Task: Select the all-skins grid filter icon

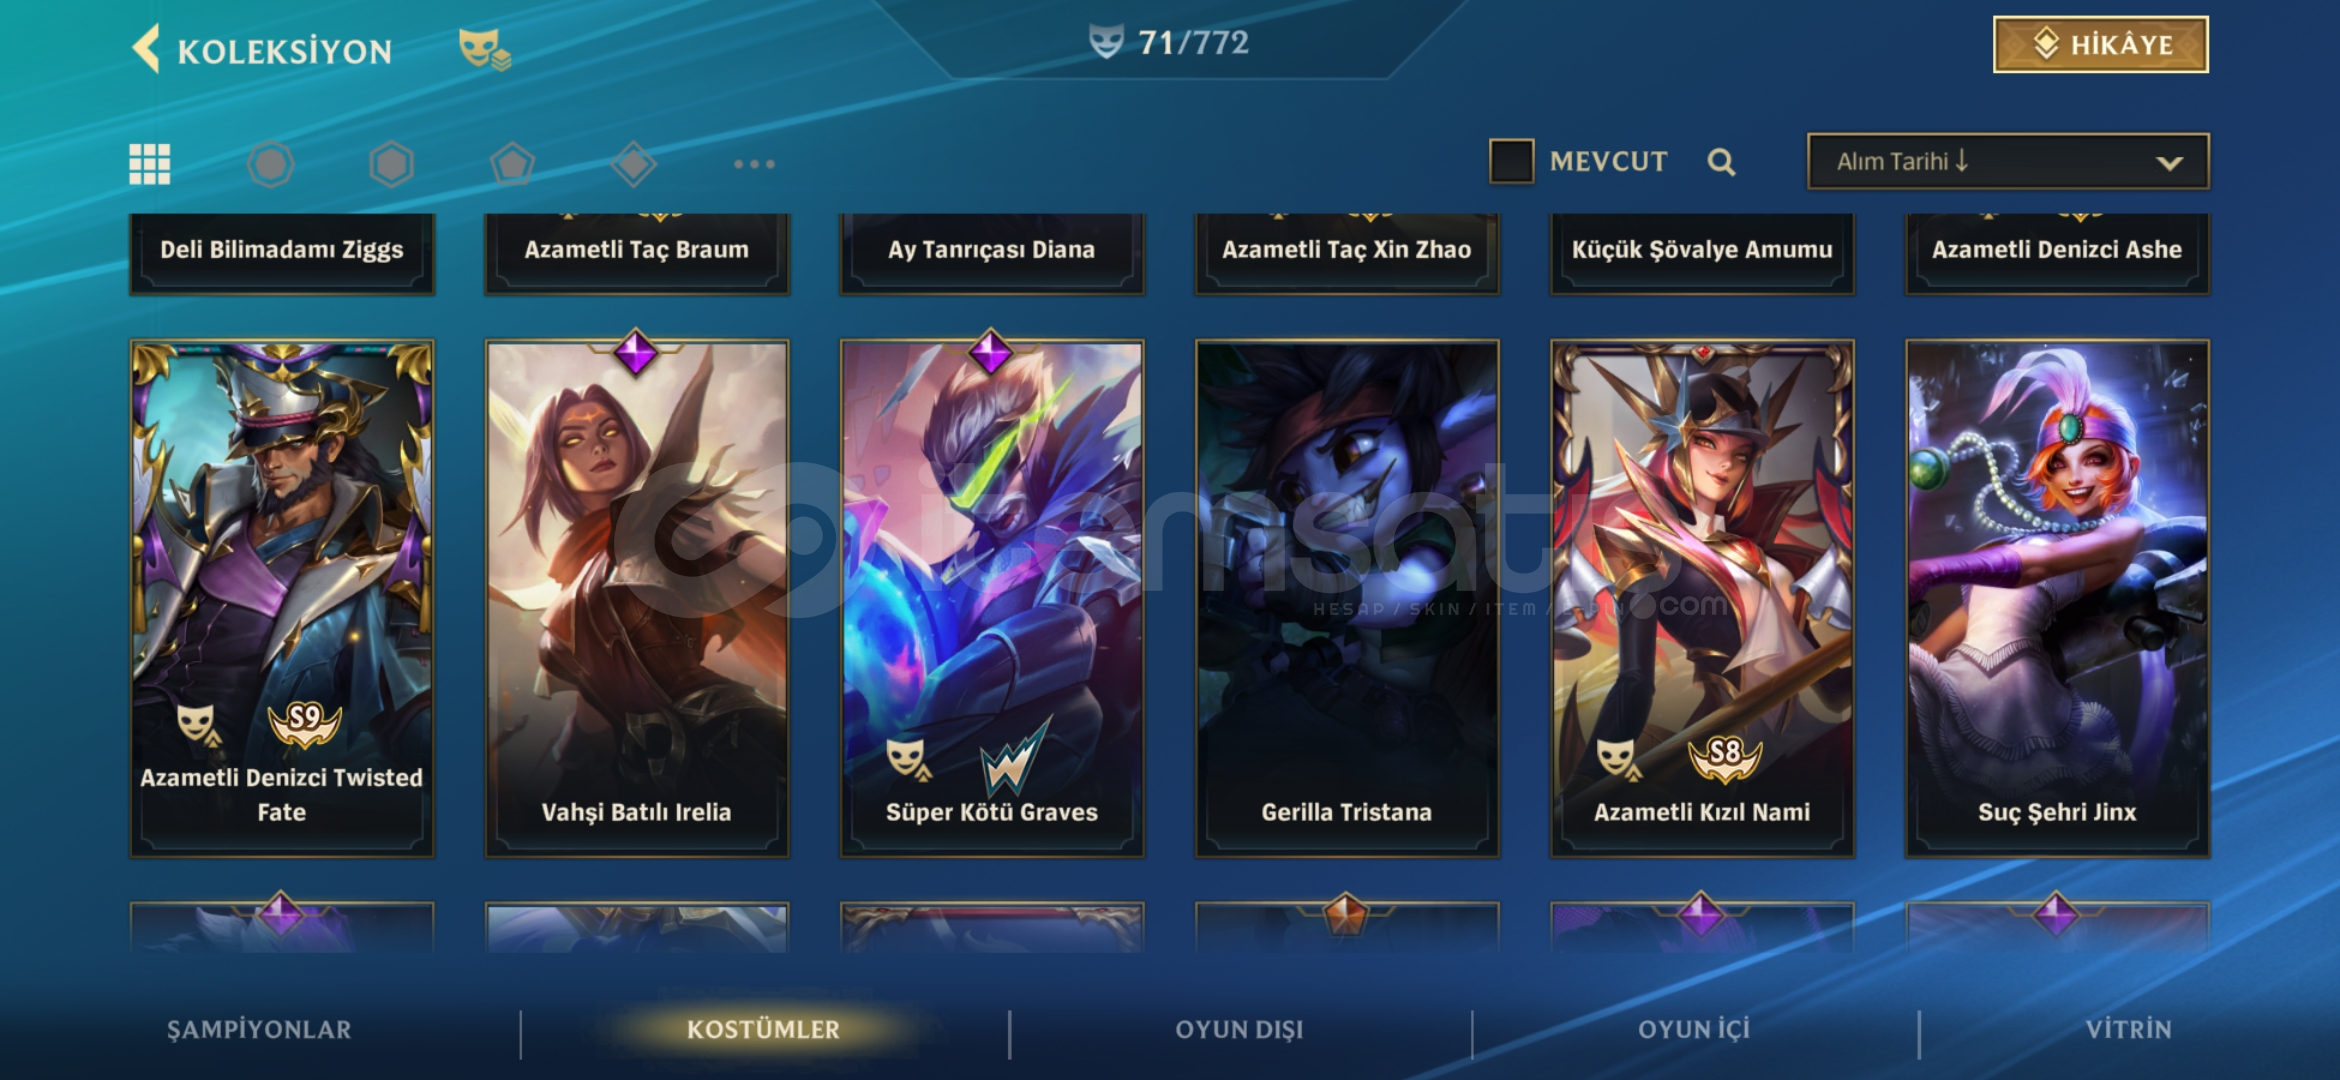Action: (x=150, y=164)
